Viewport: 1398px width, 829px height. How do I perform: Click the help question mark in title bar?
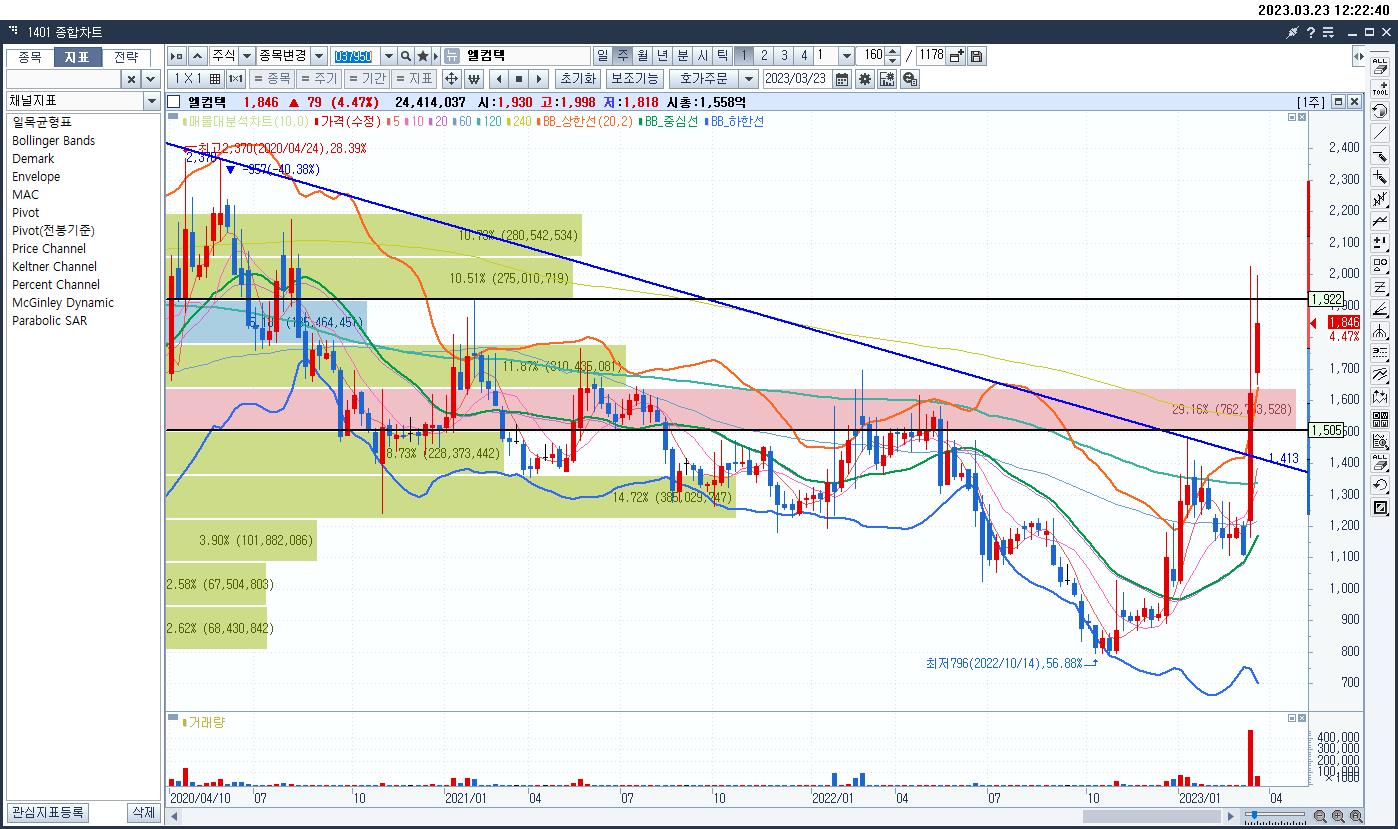[1310, 32]
